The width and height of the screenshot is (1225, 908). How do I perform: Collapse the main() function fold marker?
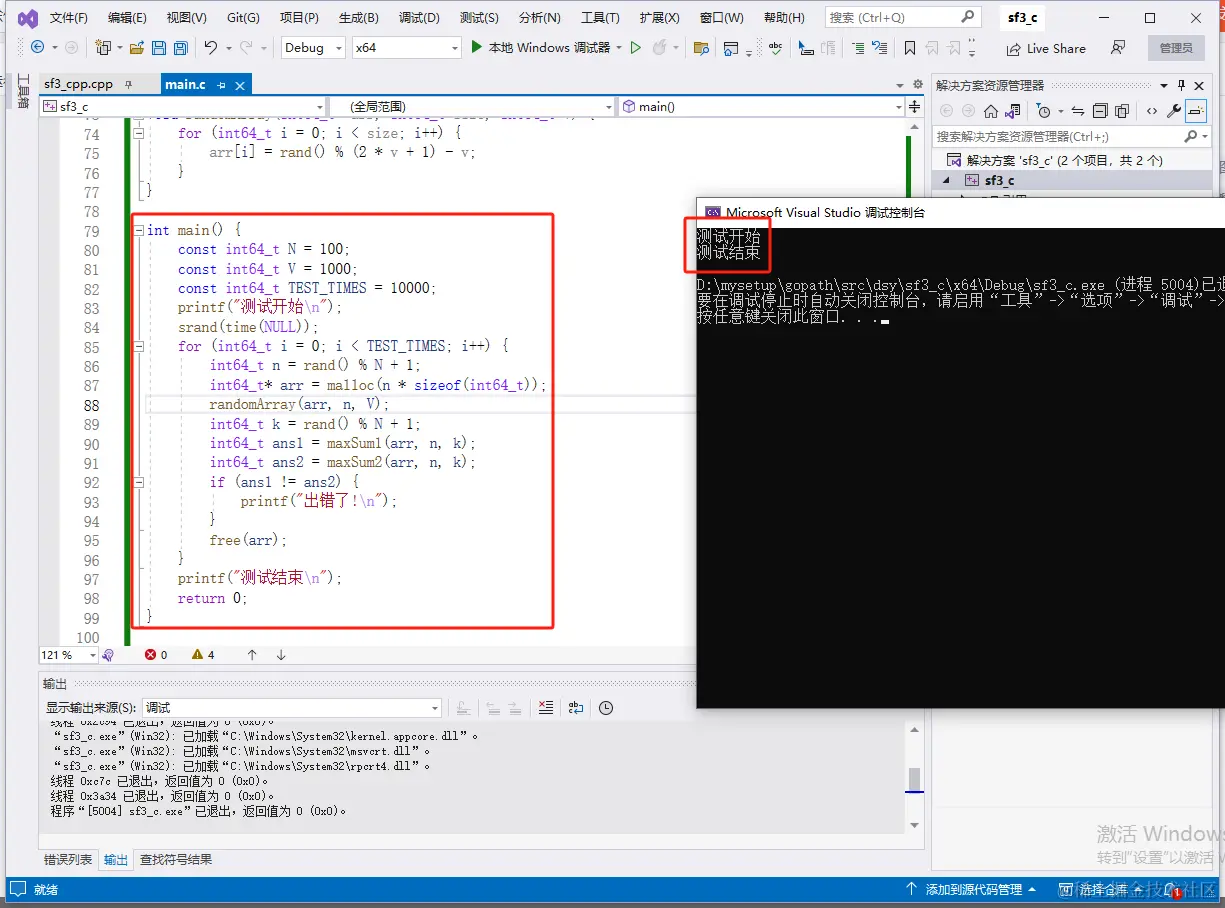coord(139,230)
